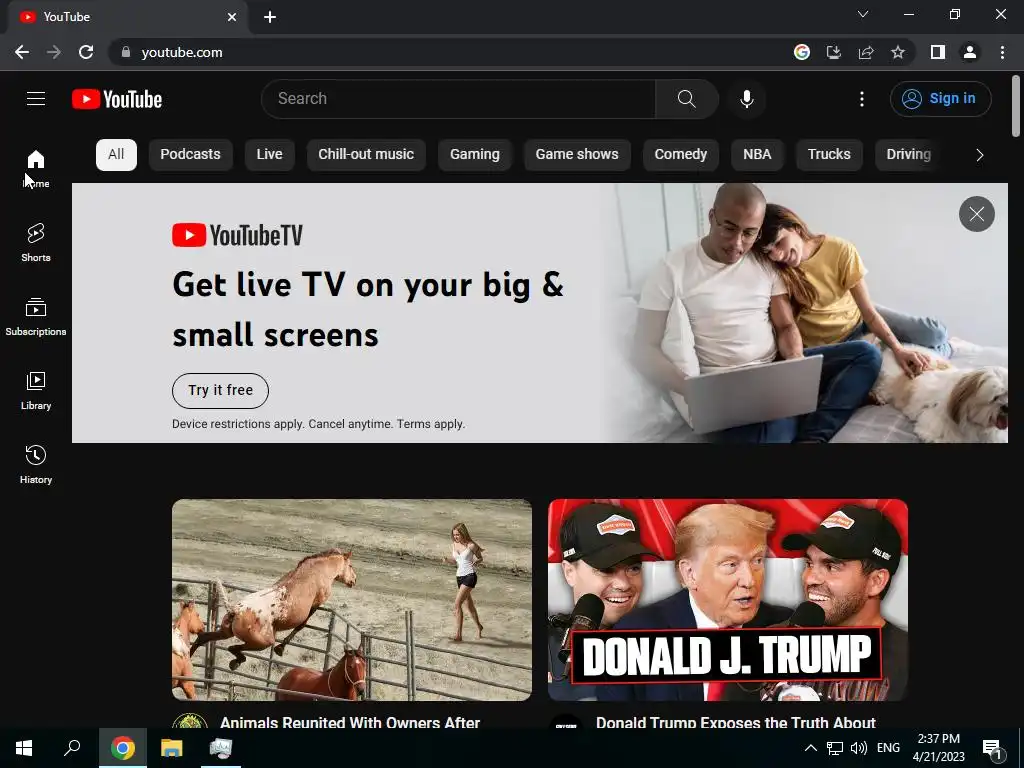
Task: Open the Donald J. Trump video thumbnail
Action: [728, 600]
